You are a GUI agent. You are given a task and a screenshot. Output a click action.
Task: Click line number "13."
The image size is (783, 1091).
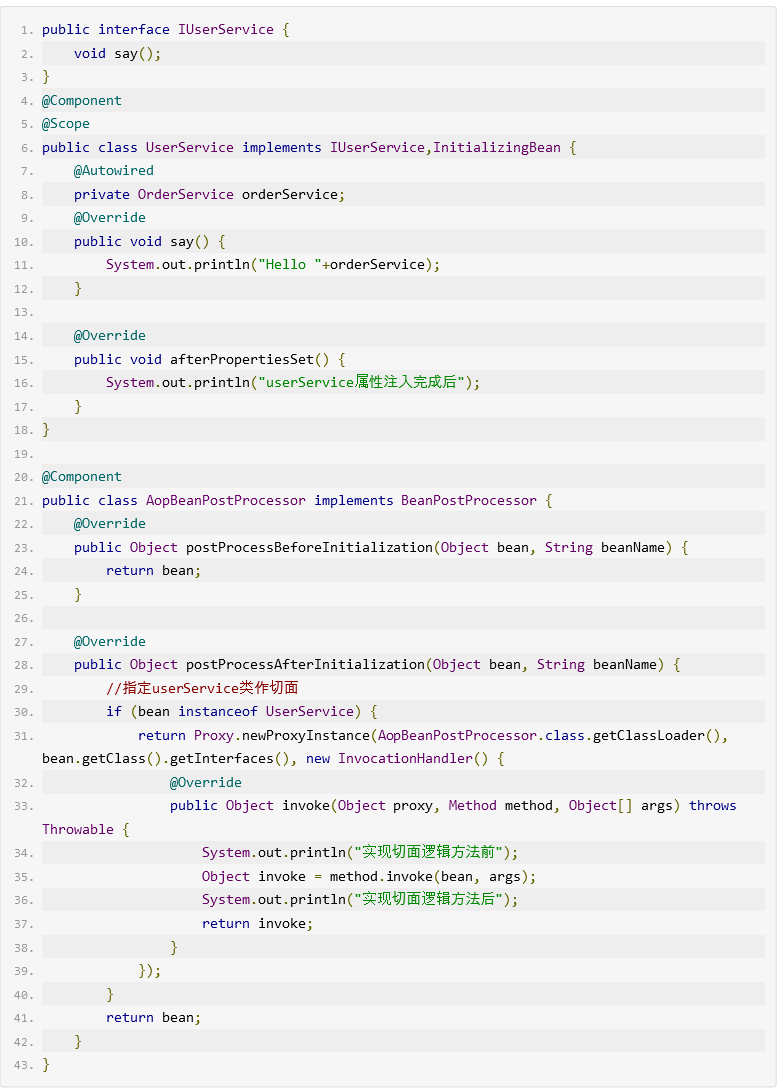[x=24, y=312]
